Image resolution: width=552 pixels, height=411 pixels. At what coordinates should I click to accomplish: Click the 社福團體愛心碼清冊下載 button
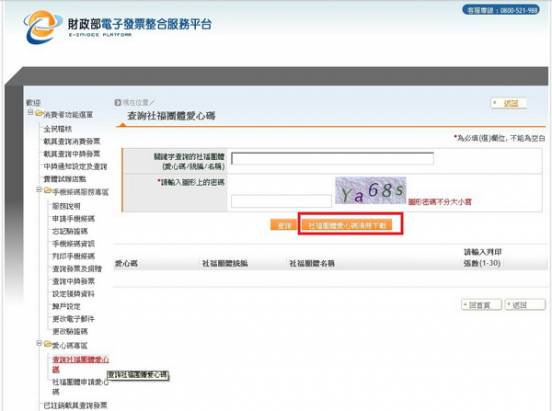[347, 225]
